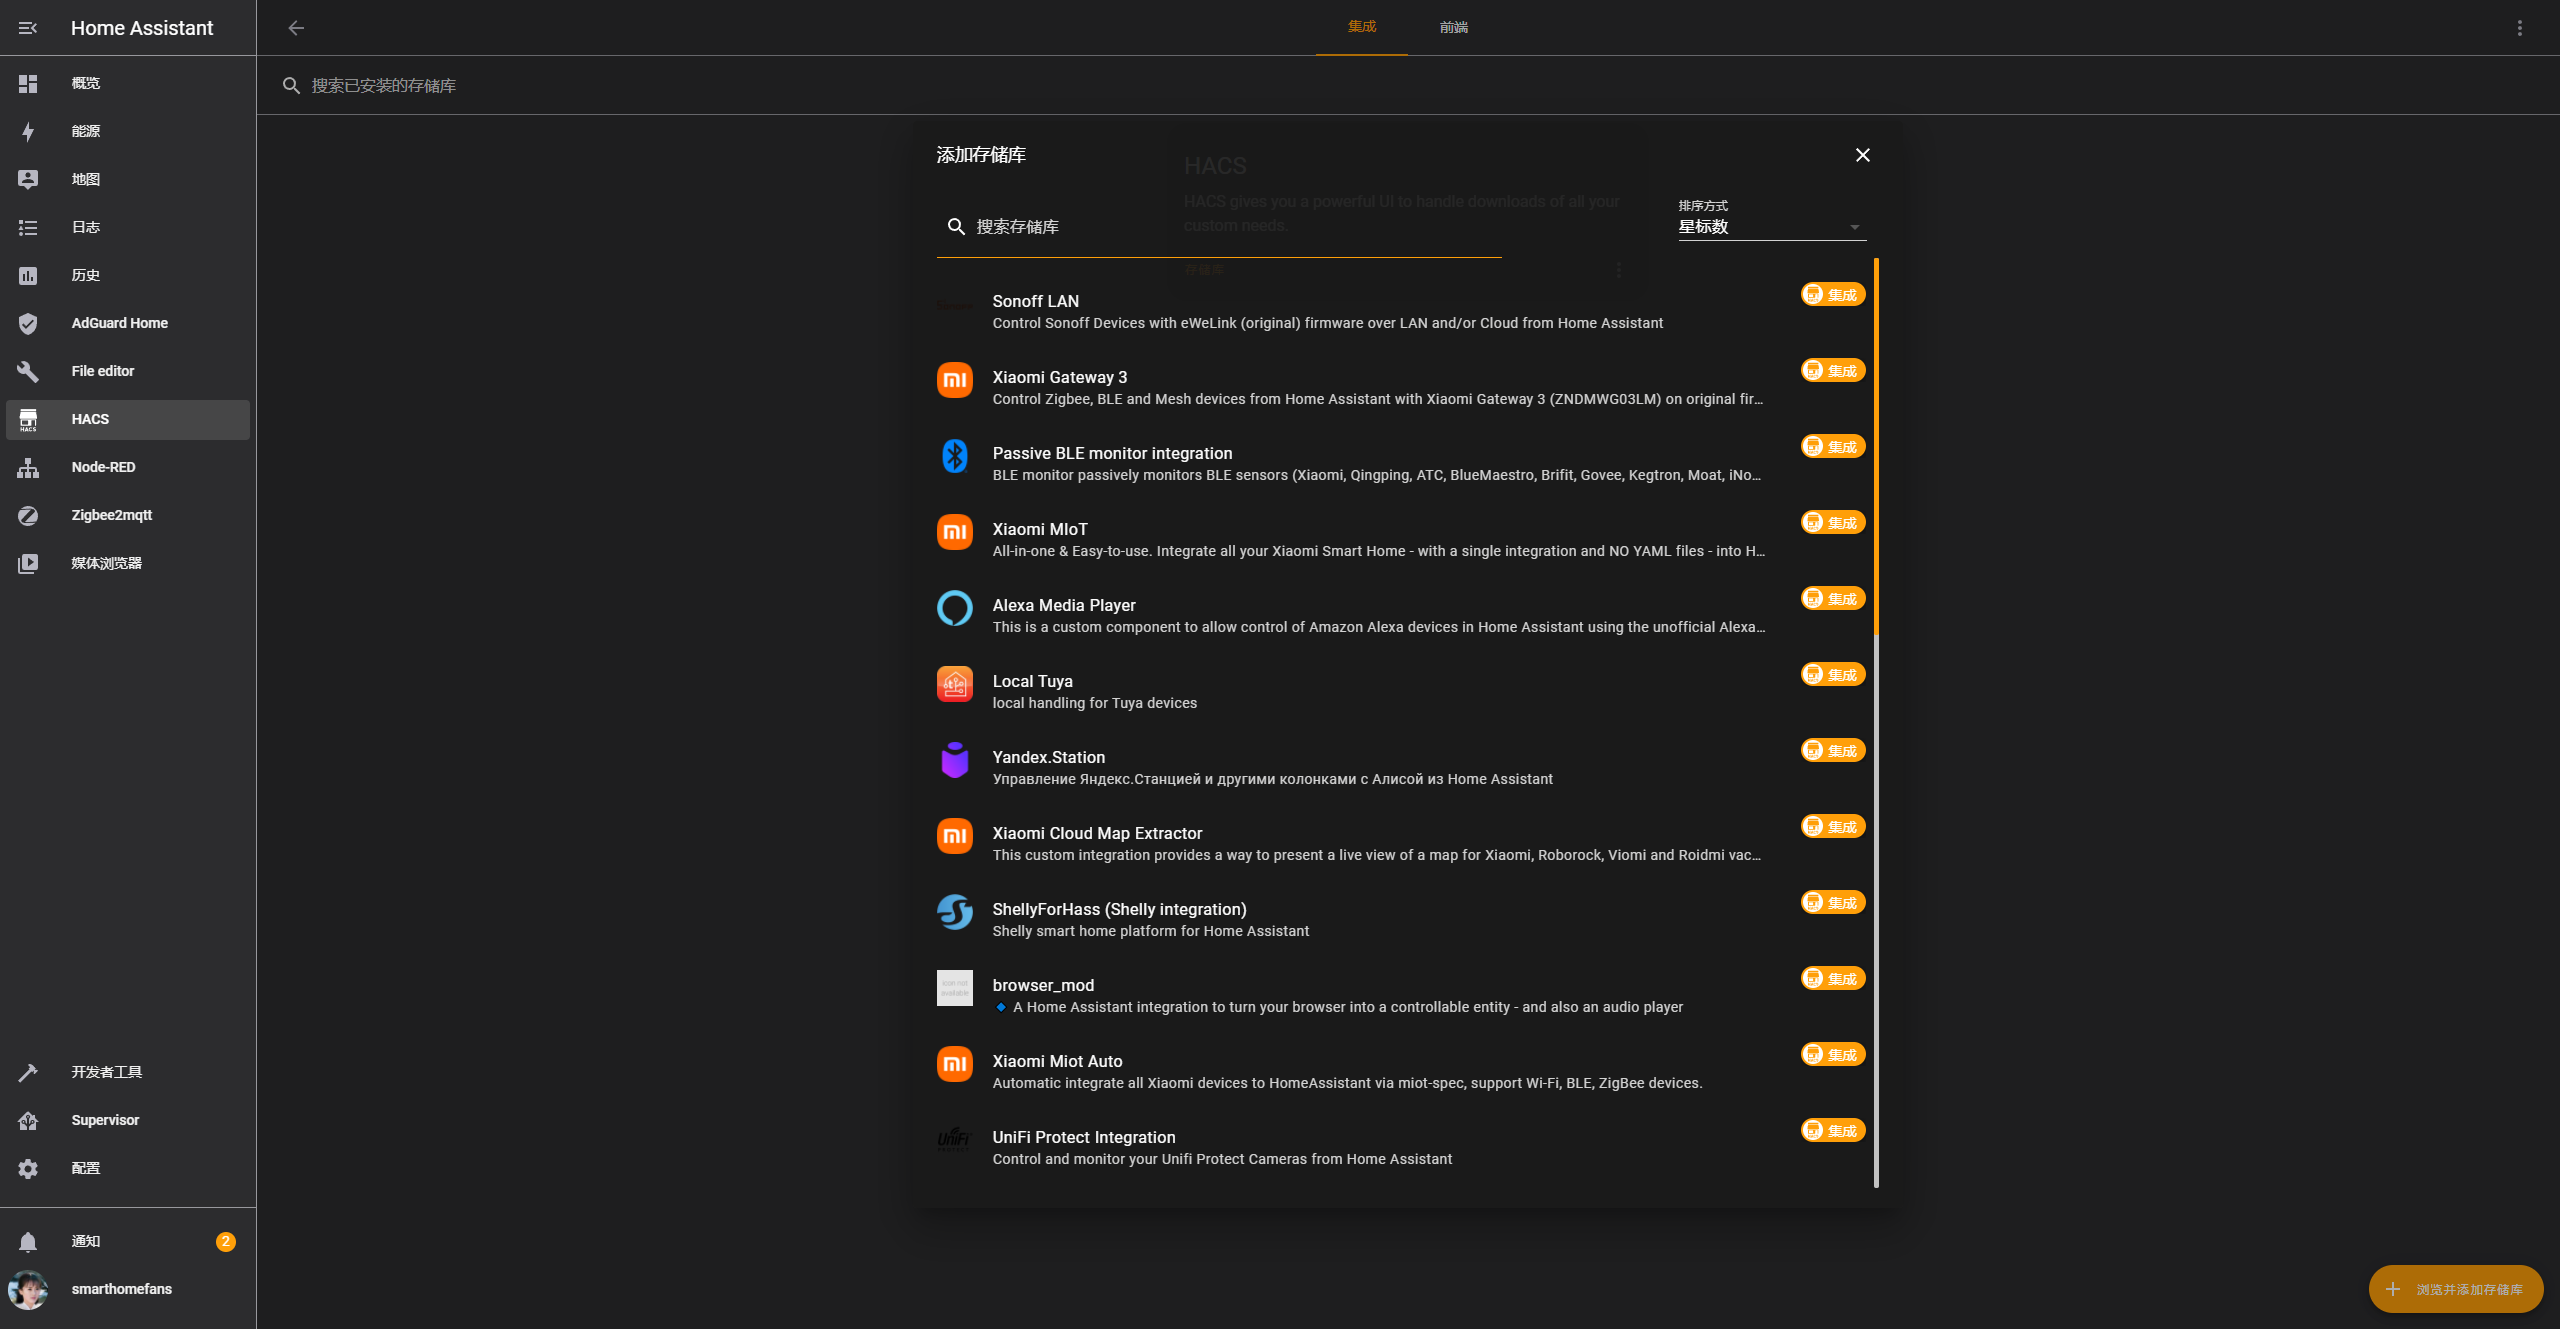Click the Passive BLE monitor integration title
2560x1329 pixels.
tap(1112, 453)
